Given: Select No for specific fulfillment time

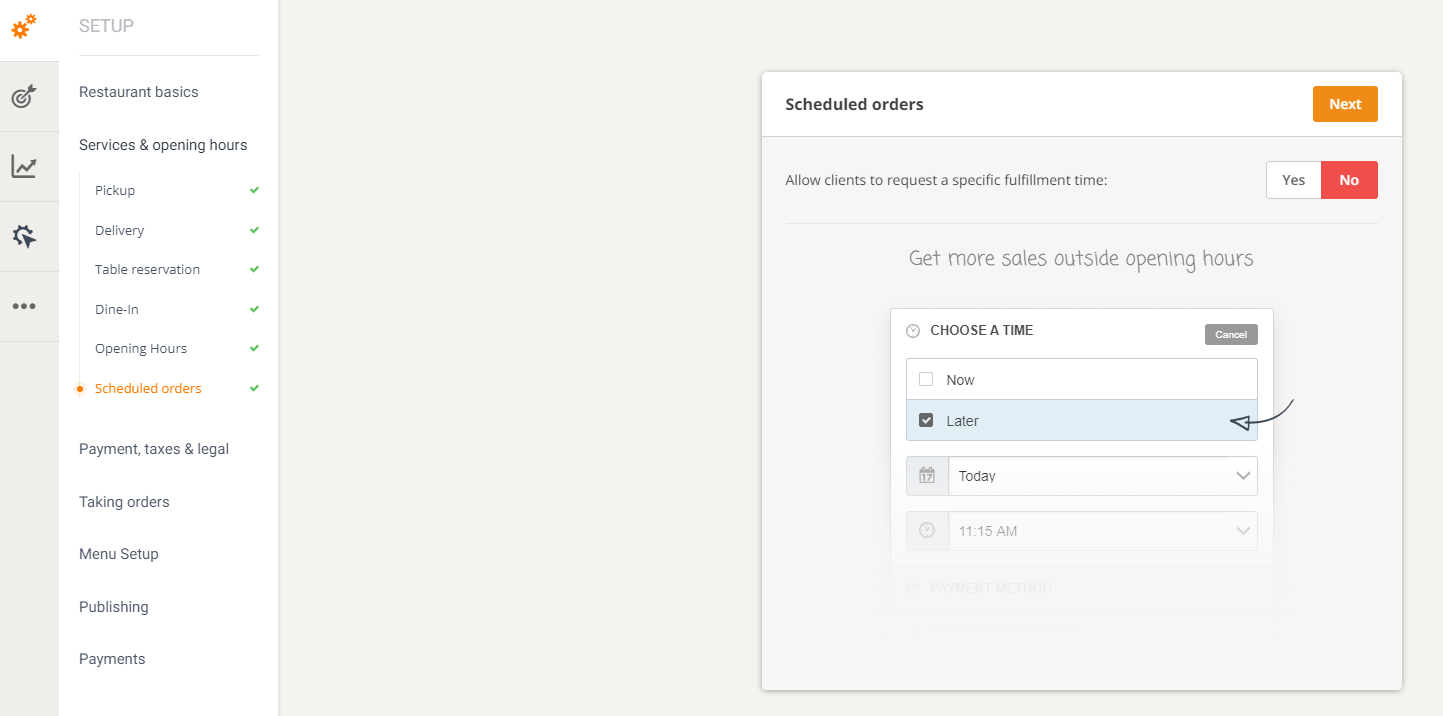Looking at the screenshot, I should coord(1349,180).
